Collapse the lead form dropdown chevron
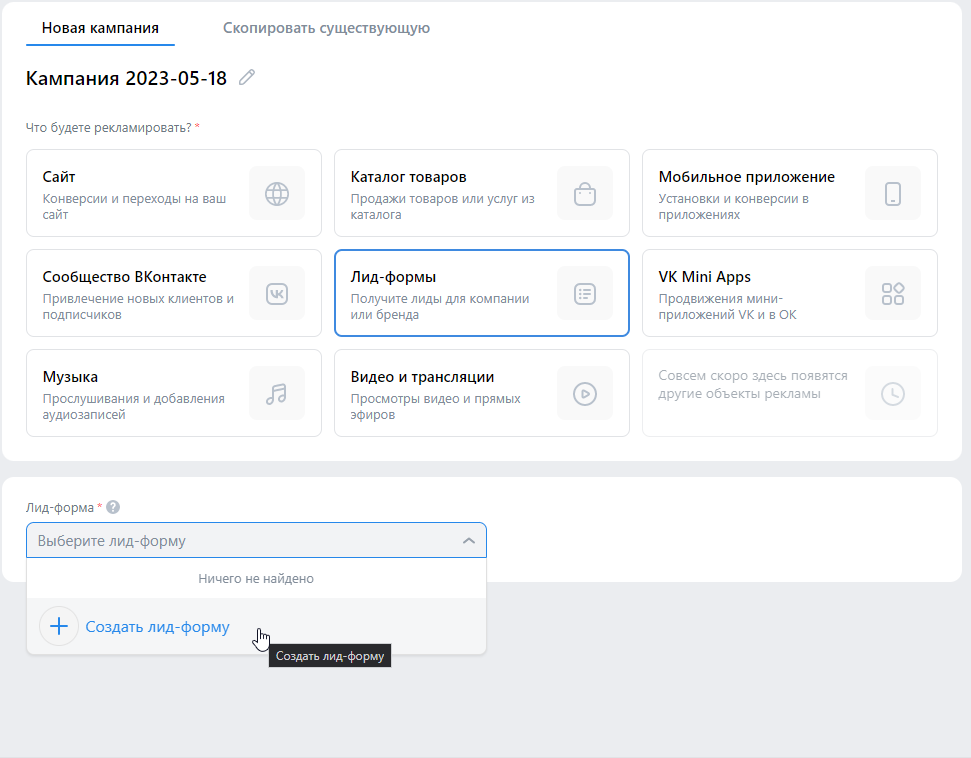Screen dimensions: 971x758 point(469,541)
